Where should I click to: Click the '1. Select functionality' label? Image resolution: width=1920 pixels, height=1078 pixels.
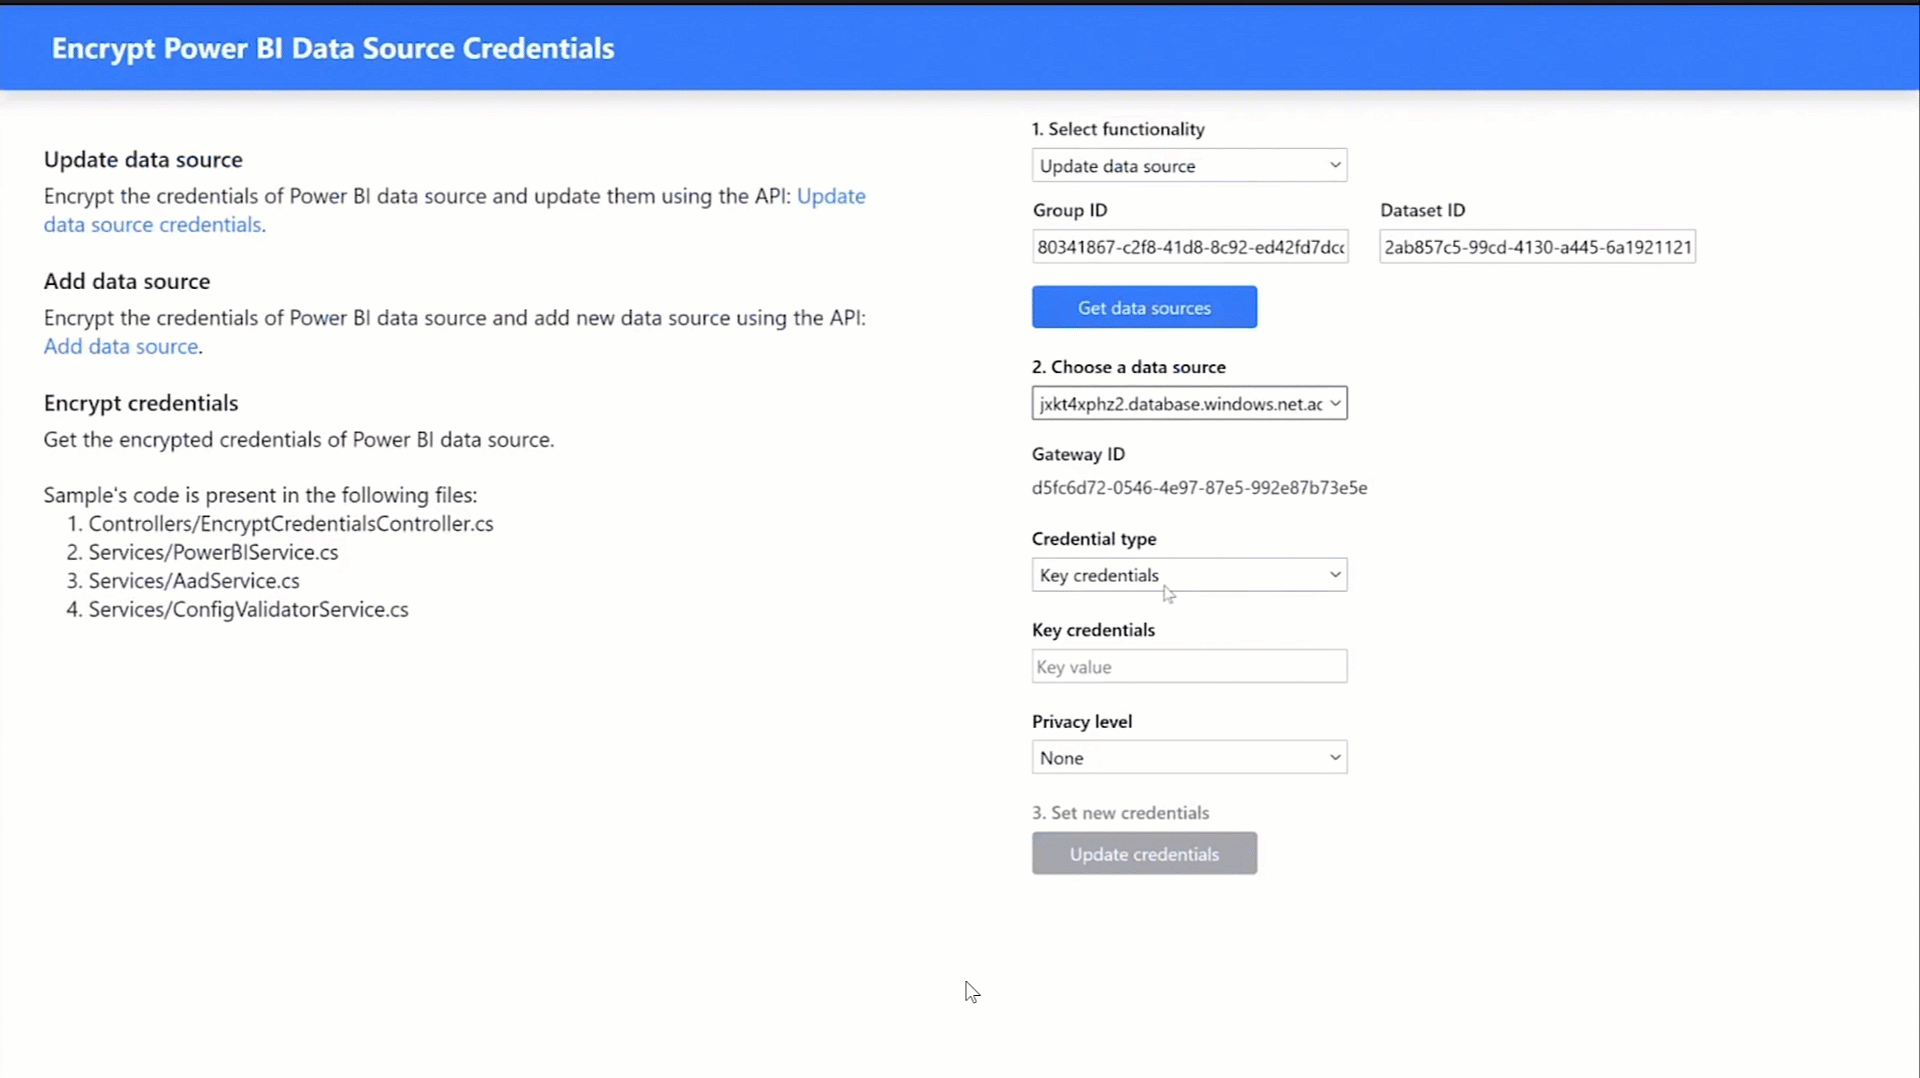click(x=1118, y=129)
